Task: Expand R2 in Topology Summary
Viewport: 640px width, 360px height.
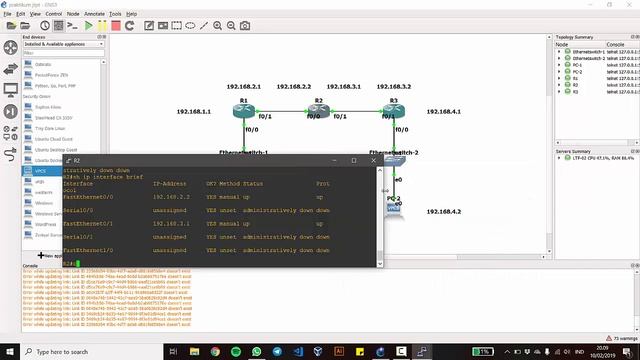Action: point(559,85)
